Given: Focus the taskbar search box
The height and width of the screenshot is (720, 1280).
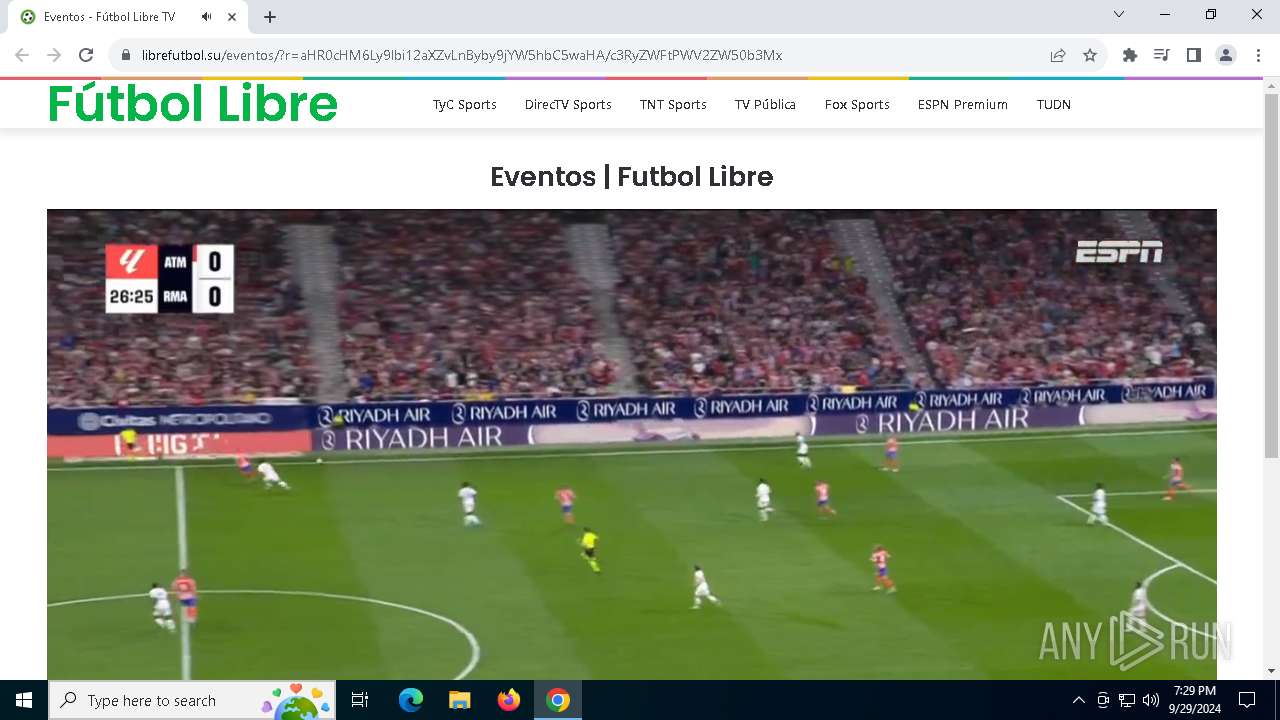Looking at the screenshot, I should coord(191,700).
